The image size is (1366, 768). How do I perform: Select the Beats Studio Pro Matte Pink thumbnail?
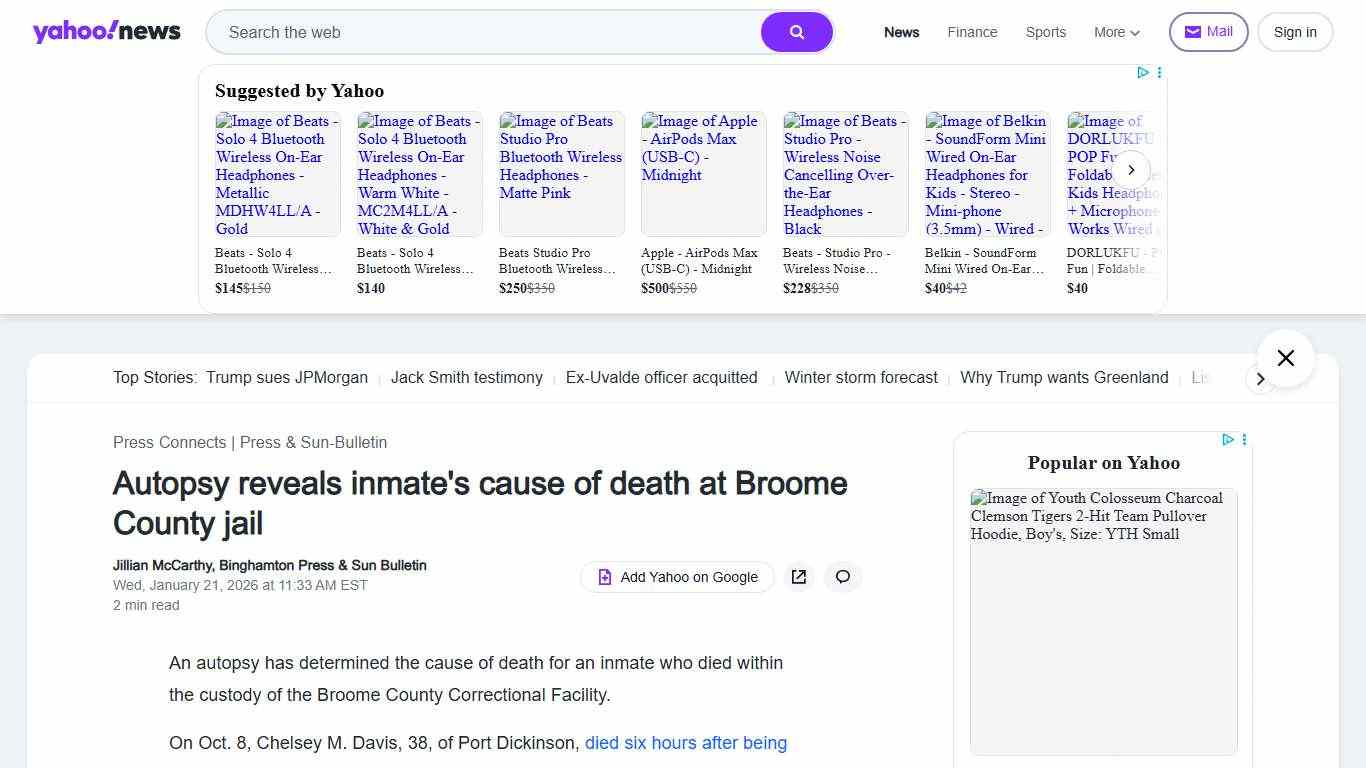[x=561, y=173]
